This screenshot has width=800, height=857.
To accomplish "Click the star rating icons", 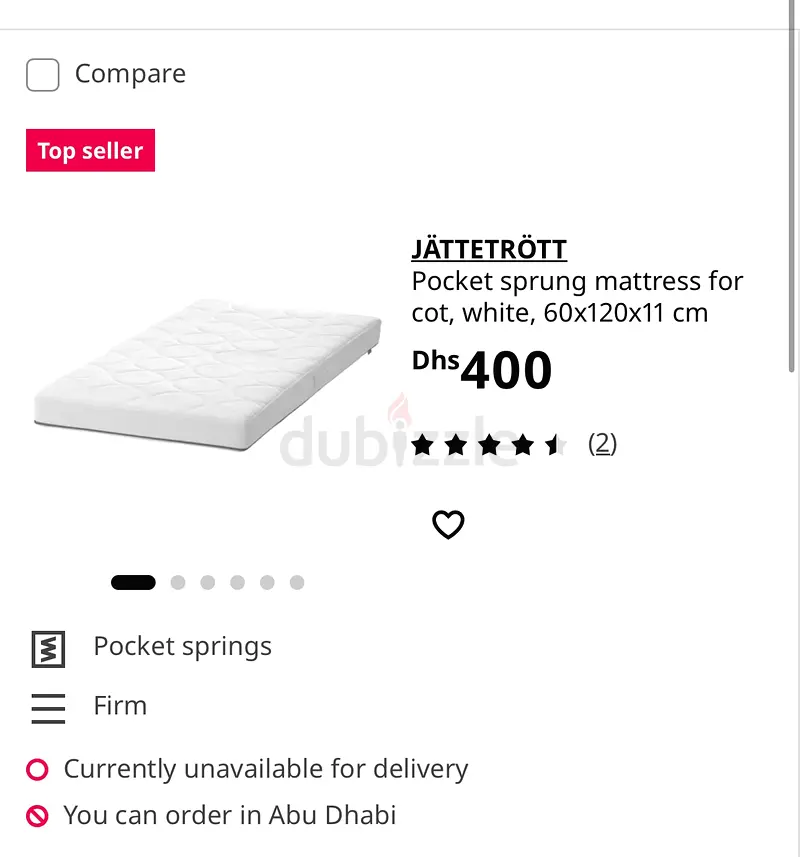I will click(488, 445).
